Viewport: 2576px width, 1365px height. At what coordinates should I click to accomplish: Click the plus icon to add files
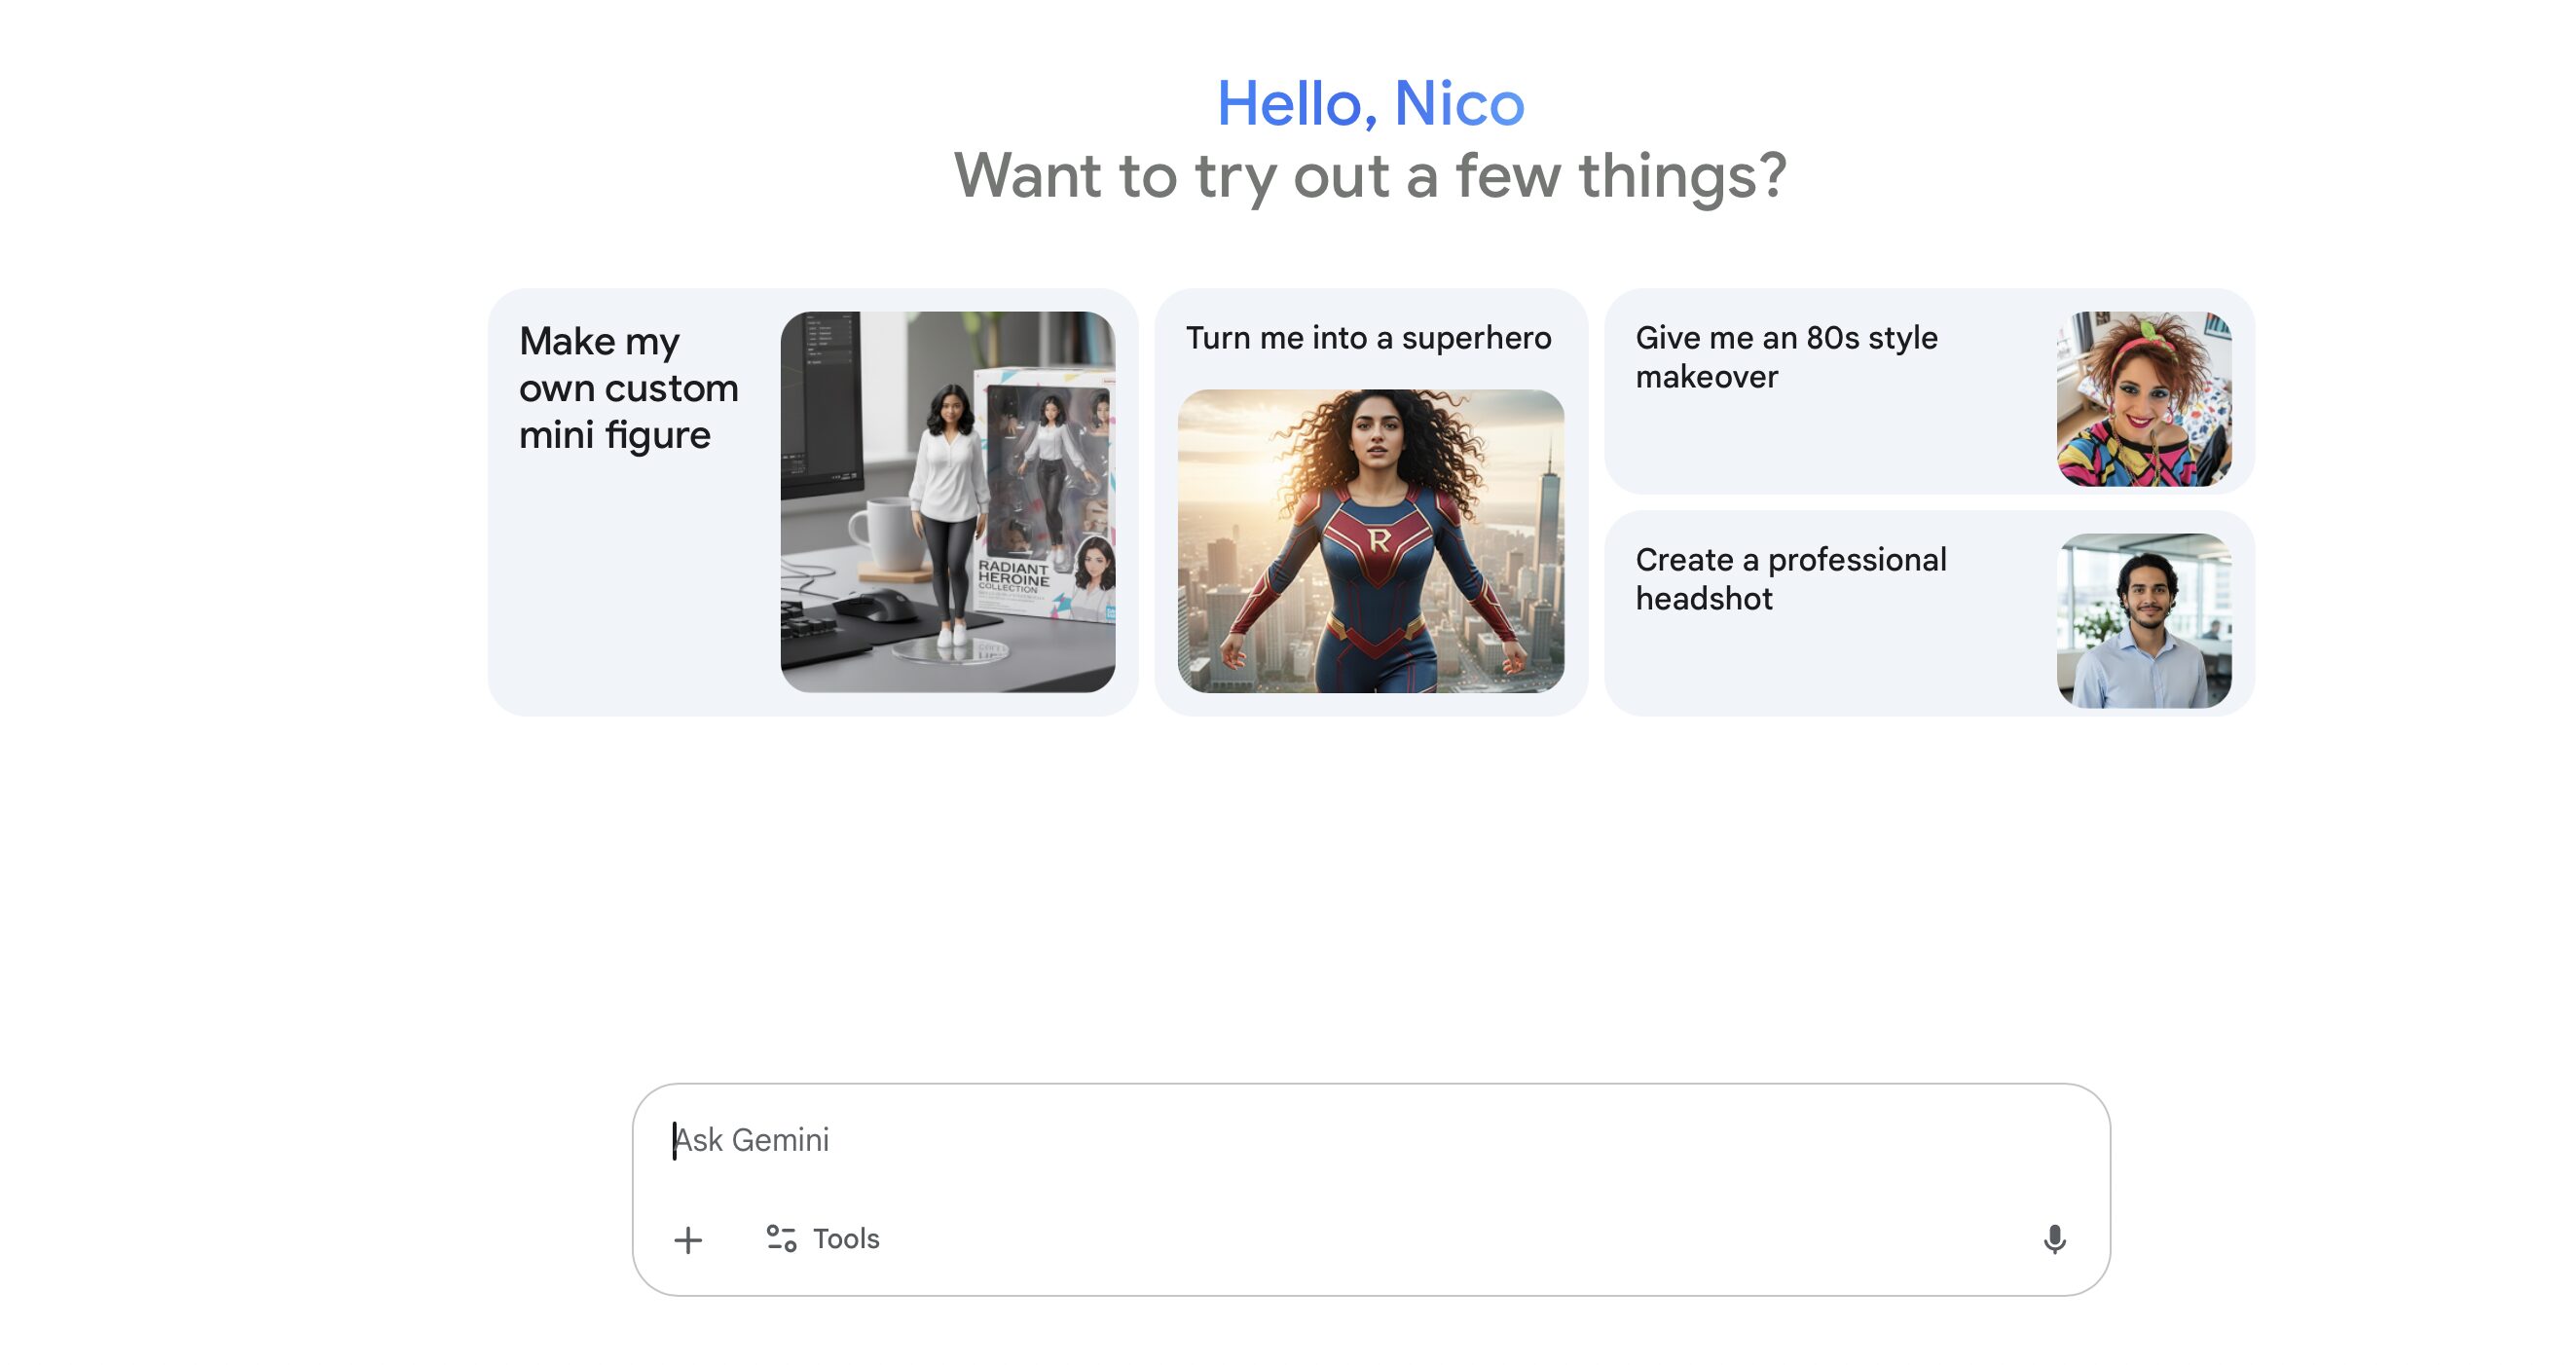(688, 1240)
